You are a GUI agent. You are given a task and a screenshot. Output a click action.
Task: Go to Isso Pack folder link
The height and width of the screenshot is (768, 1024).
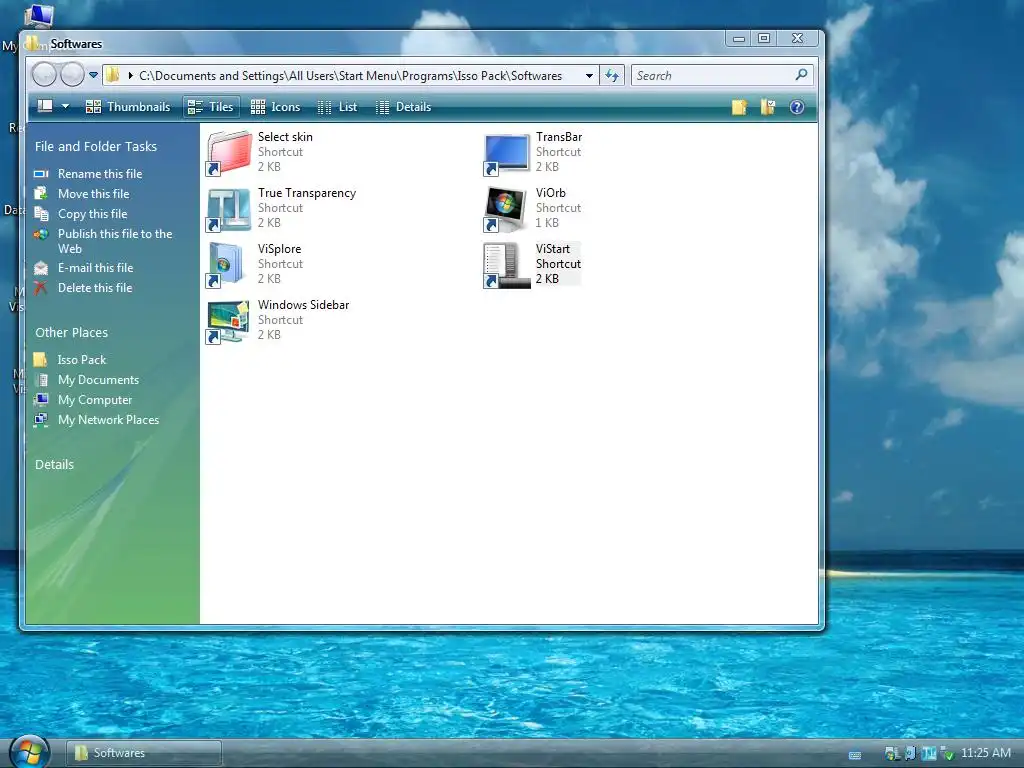pos(82,360)
